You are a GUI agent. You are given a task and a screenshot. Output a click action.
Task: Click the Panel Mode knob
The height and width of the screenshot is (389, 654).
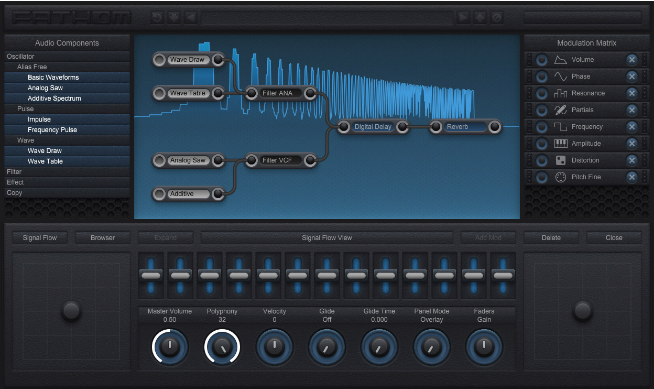(x=432, y=346)
